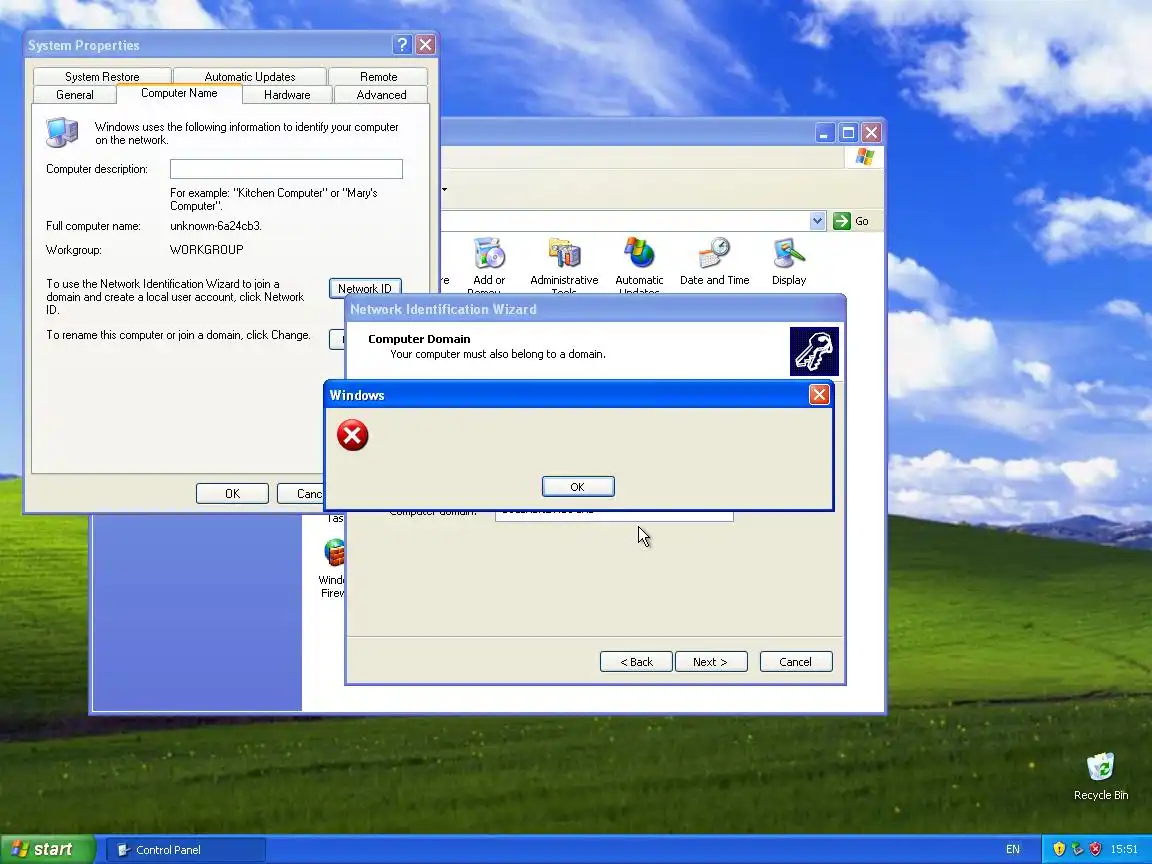Viewport: 1152px width, 864px height.
Task: Click the System Properties help button
Action: pyautogui.click(x=402, y=45)
